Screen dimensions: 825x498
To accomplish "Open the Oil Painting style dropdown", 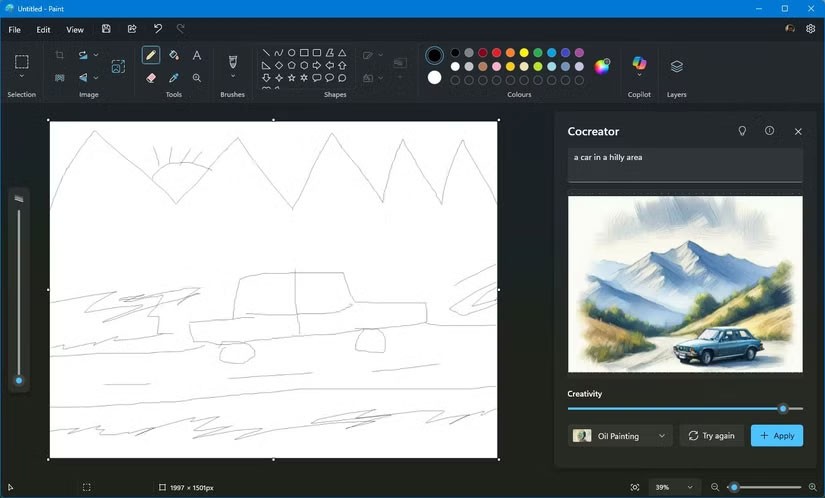I will pyautogui.click(x=620, y=436).
